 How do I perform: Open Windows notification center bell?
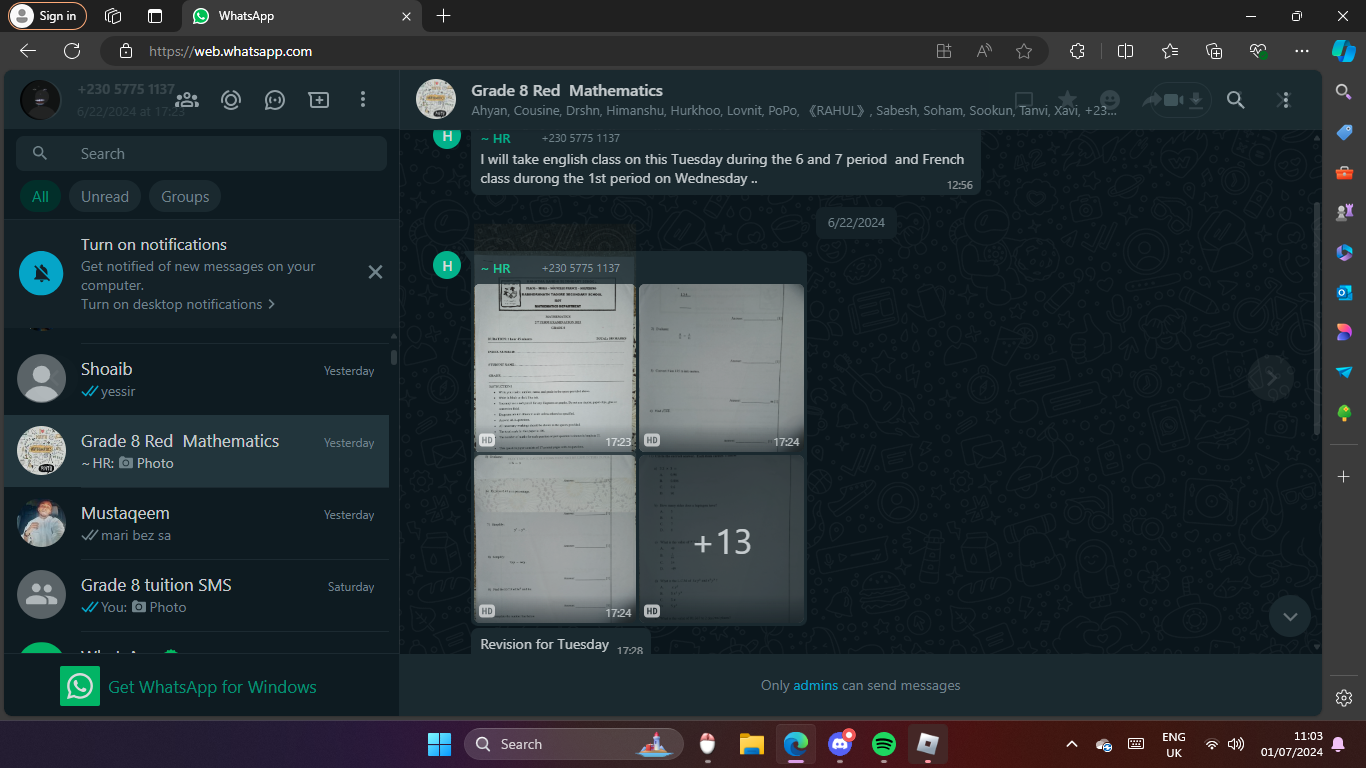click(1338, 744)
